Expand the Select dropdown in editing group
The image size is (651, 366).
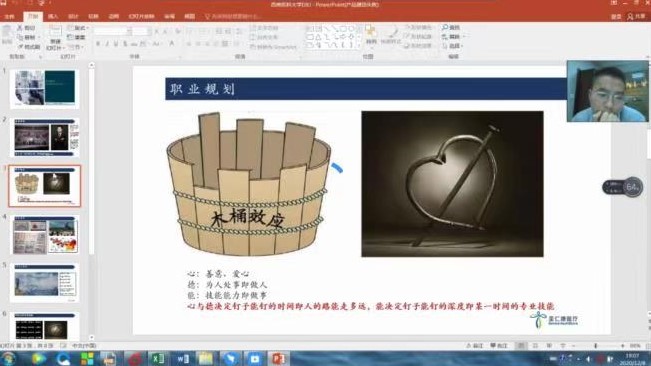click(453, 46)
